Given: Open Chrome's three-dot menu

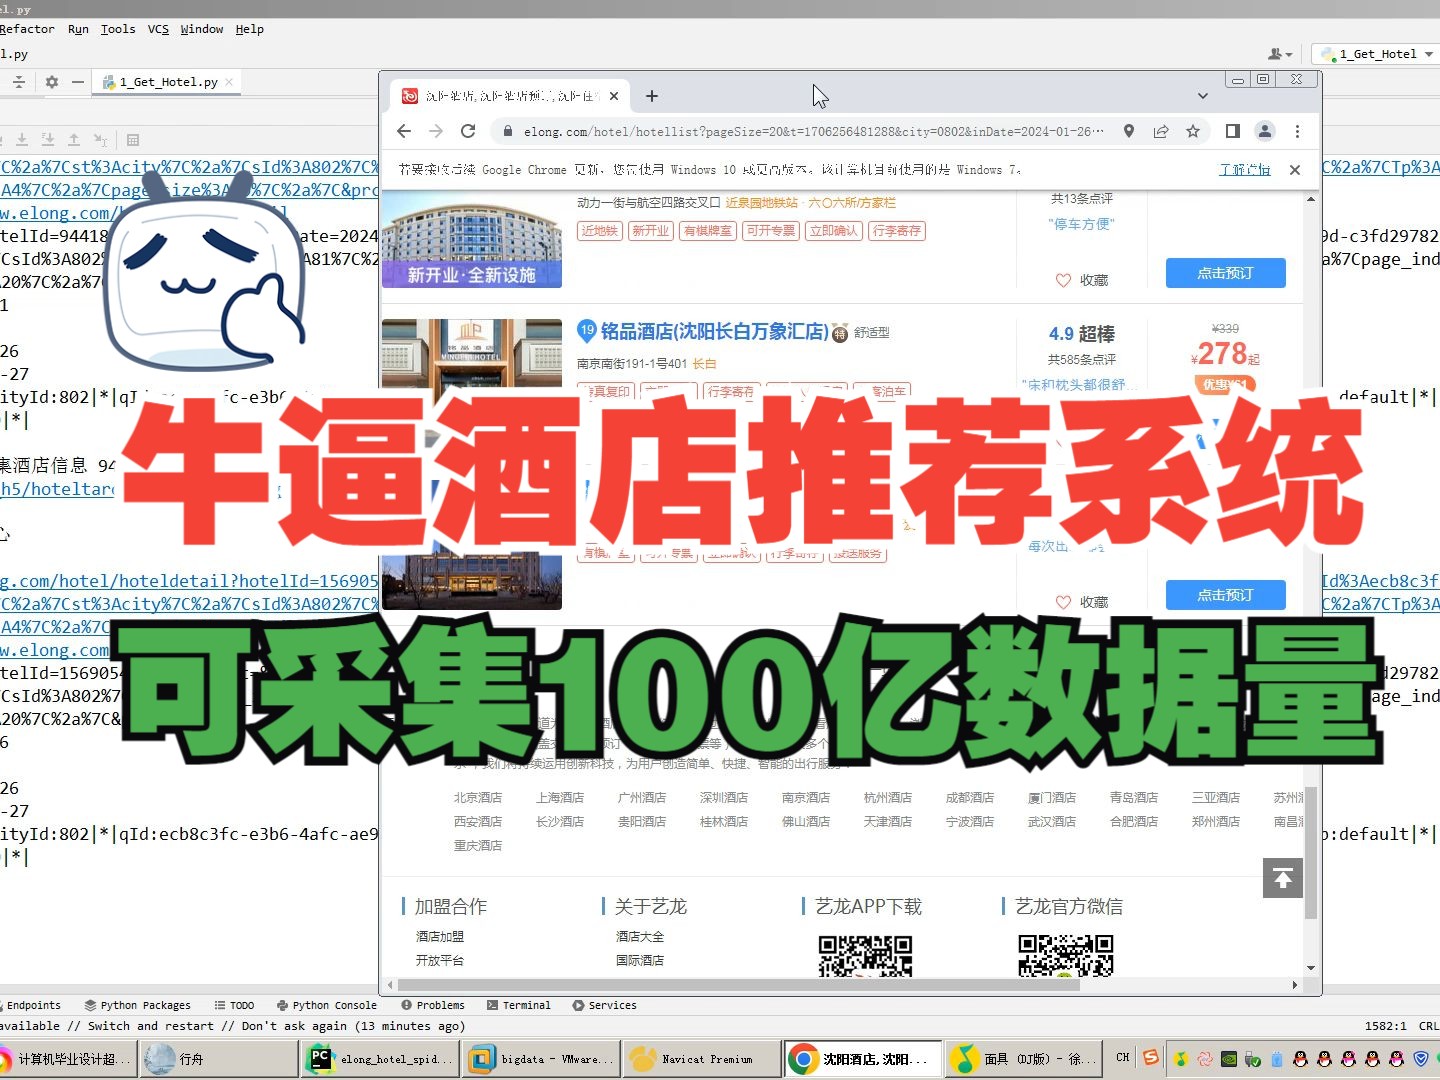Looking at the screenshot, I should [x=1297, y=131].
